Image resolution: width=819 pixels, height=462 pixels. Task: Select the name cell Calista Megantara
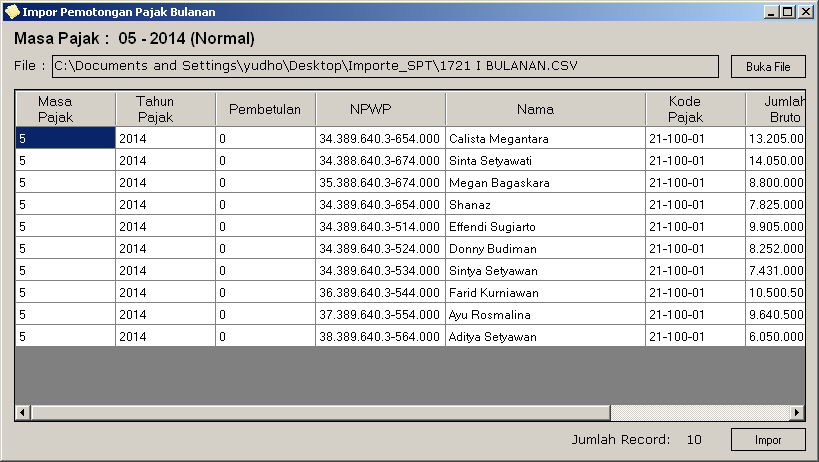click(545, 138)
